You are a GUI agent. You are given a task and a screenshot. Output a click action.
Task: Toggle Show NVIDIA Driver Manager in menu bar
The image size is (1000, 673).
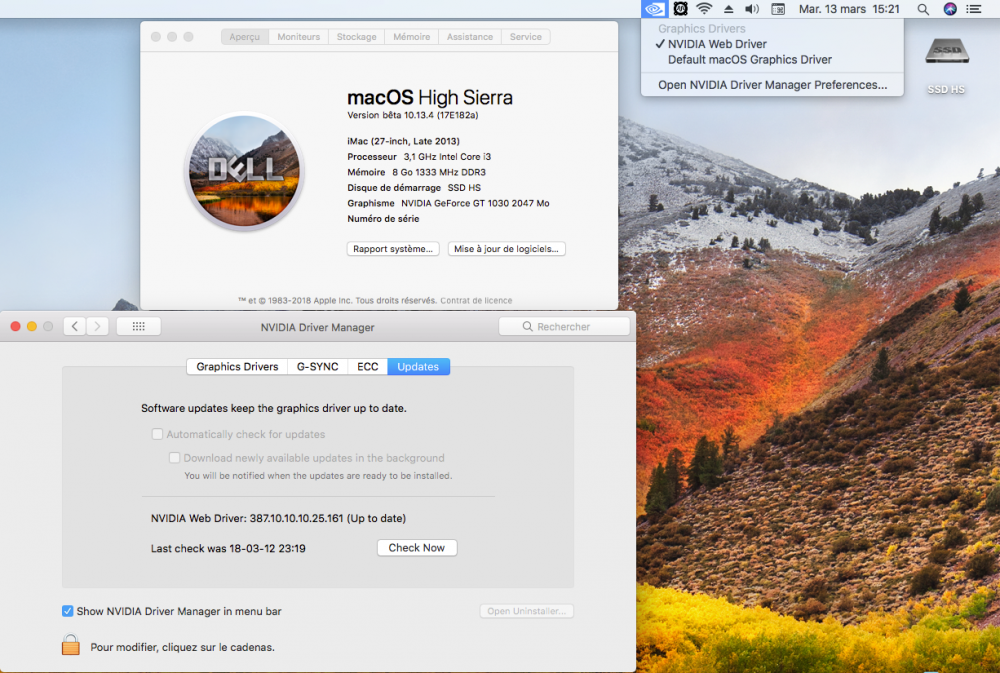[67, 611]
